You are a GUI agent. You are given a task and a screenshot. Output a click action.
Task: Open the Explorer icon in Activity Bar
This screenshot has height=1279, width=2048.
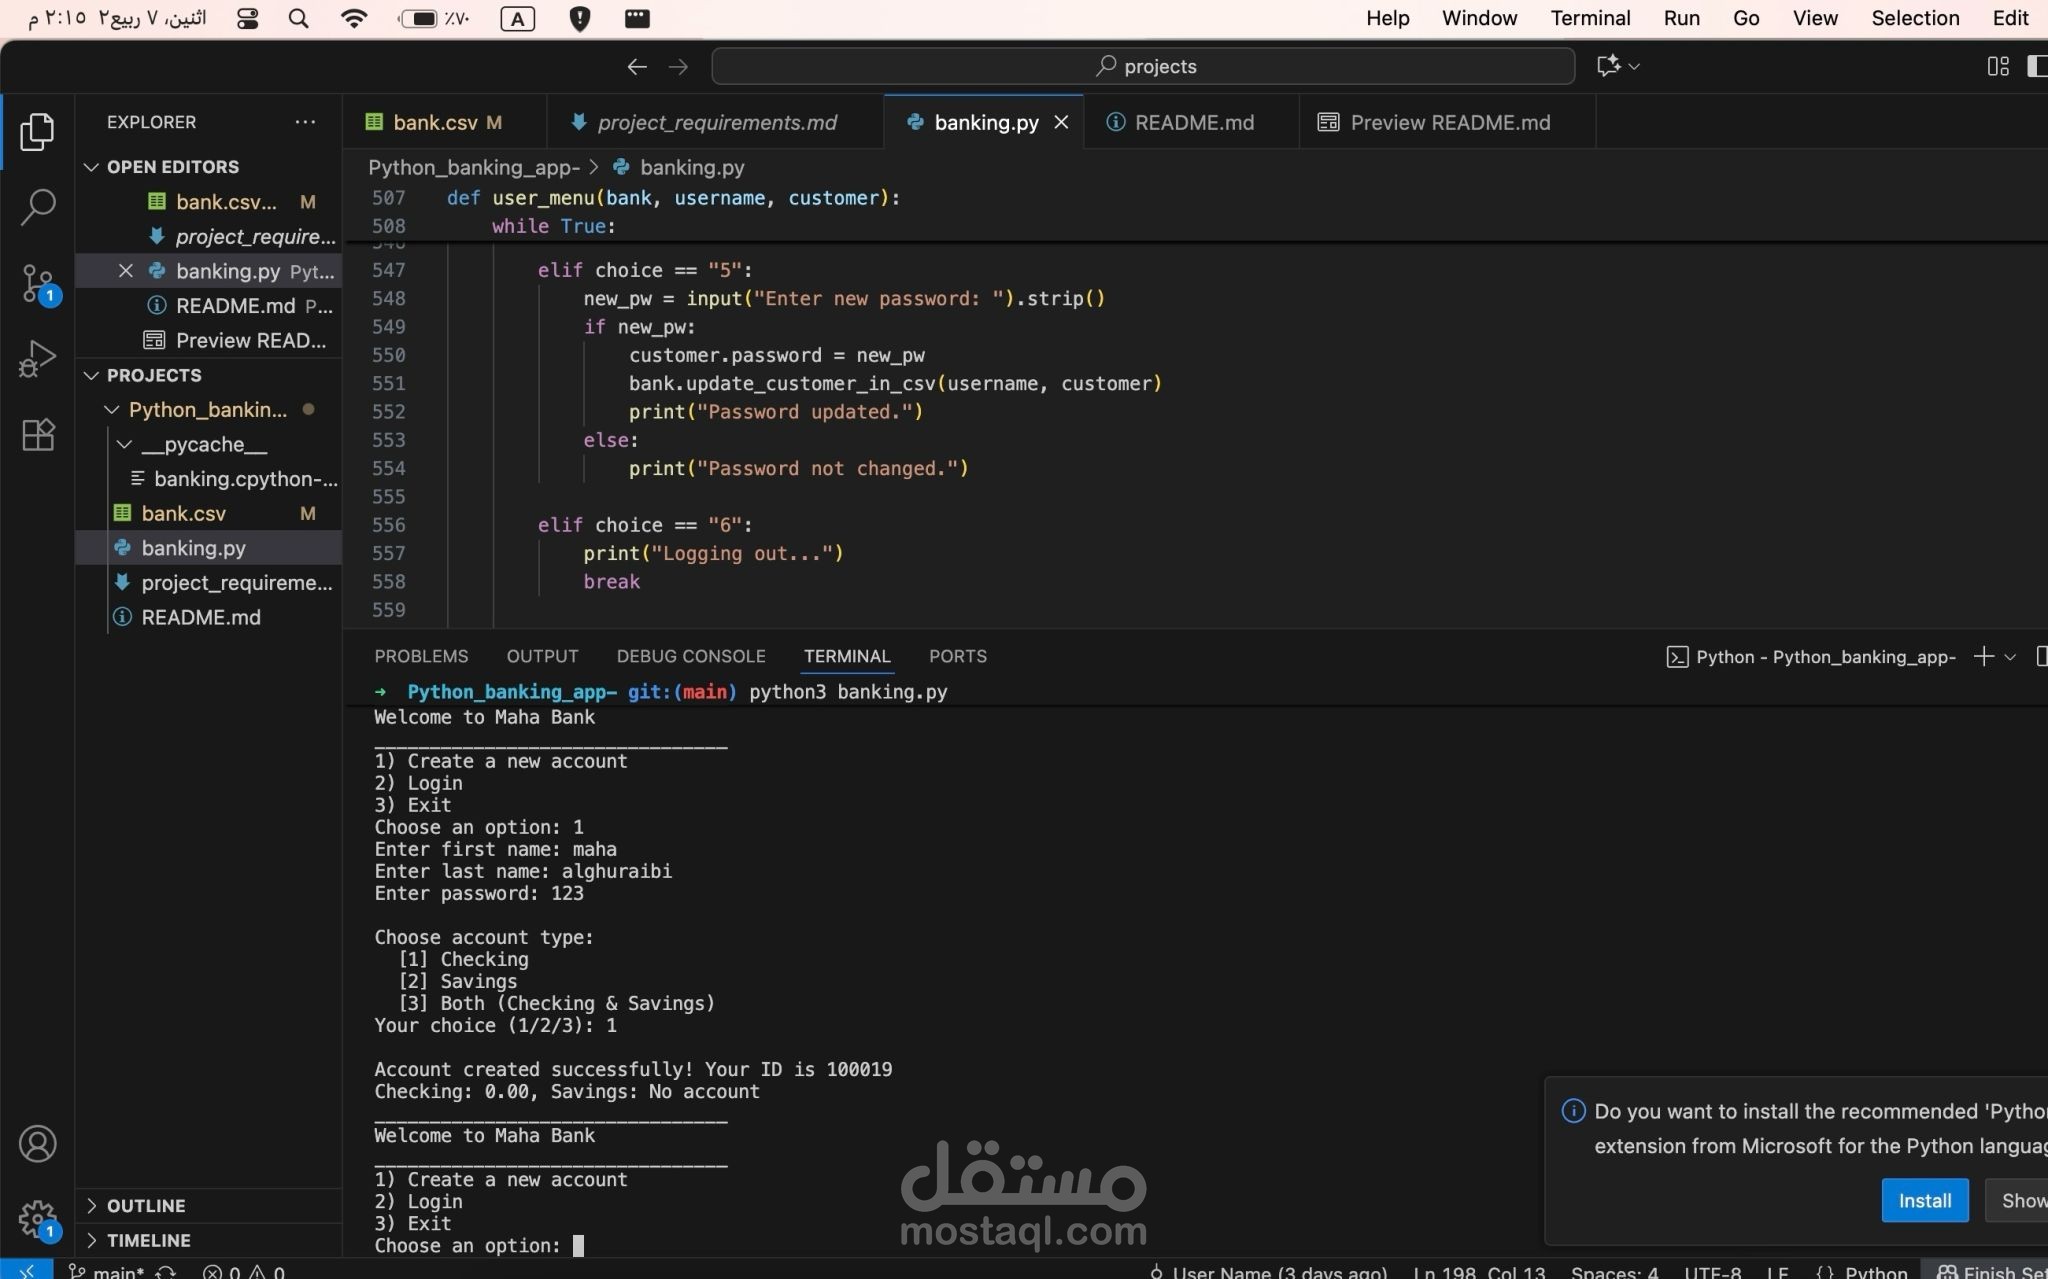(38, 131)
